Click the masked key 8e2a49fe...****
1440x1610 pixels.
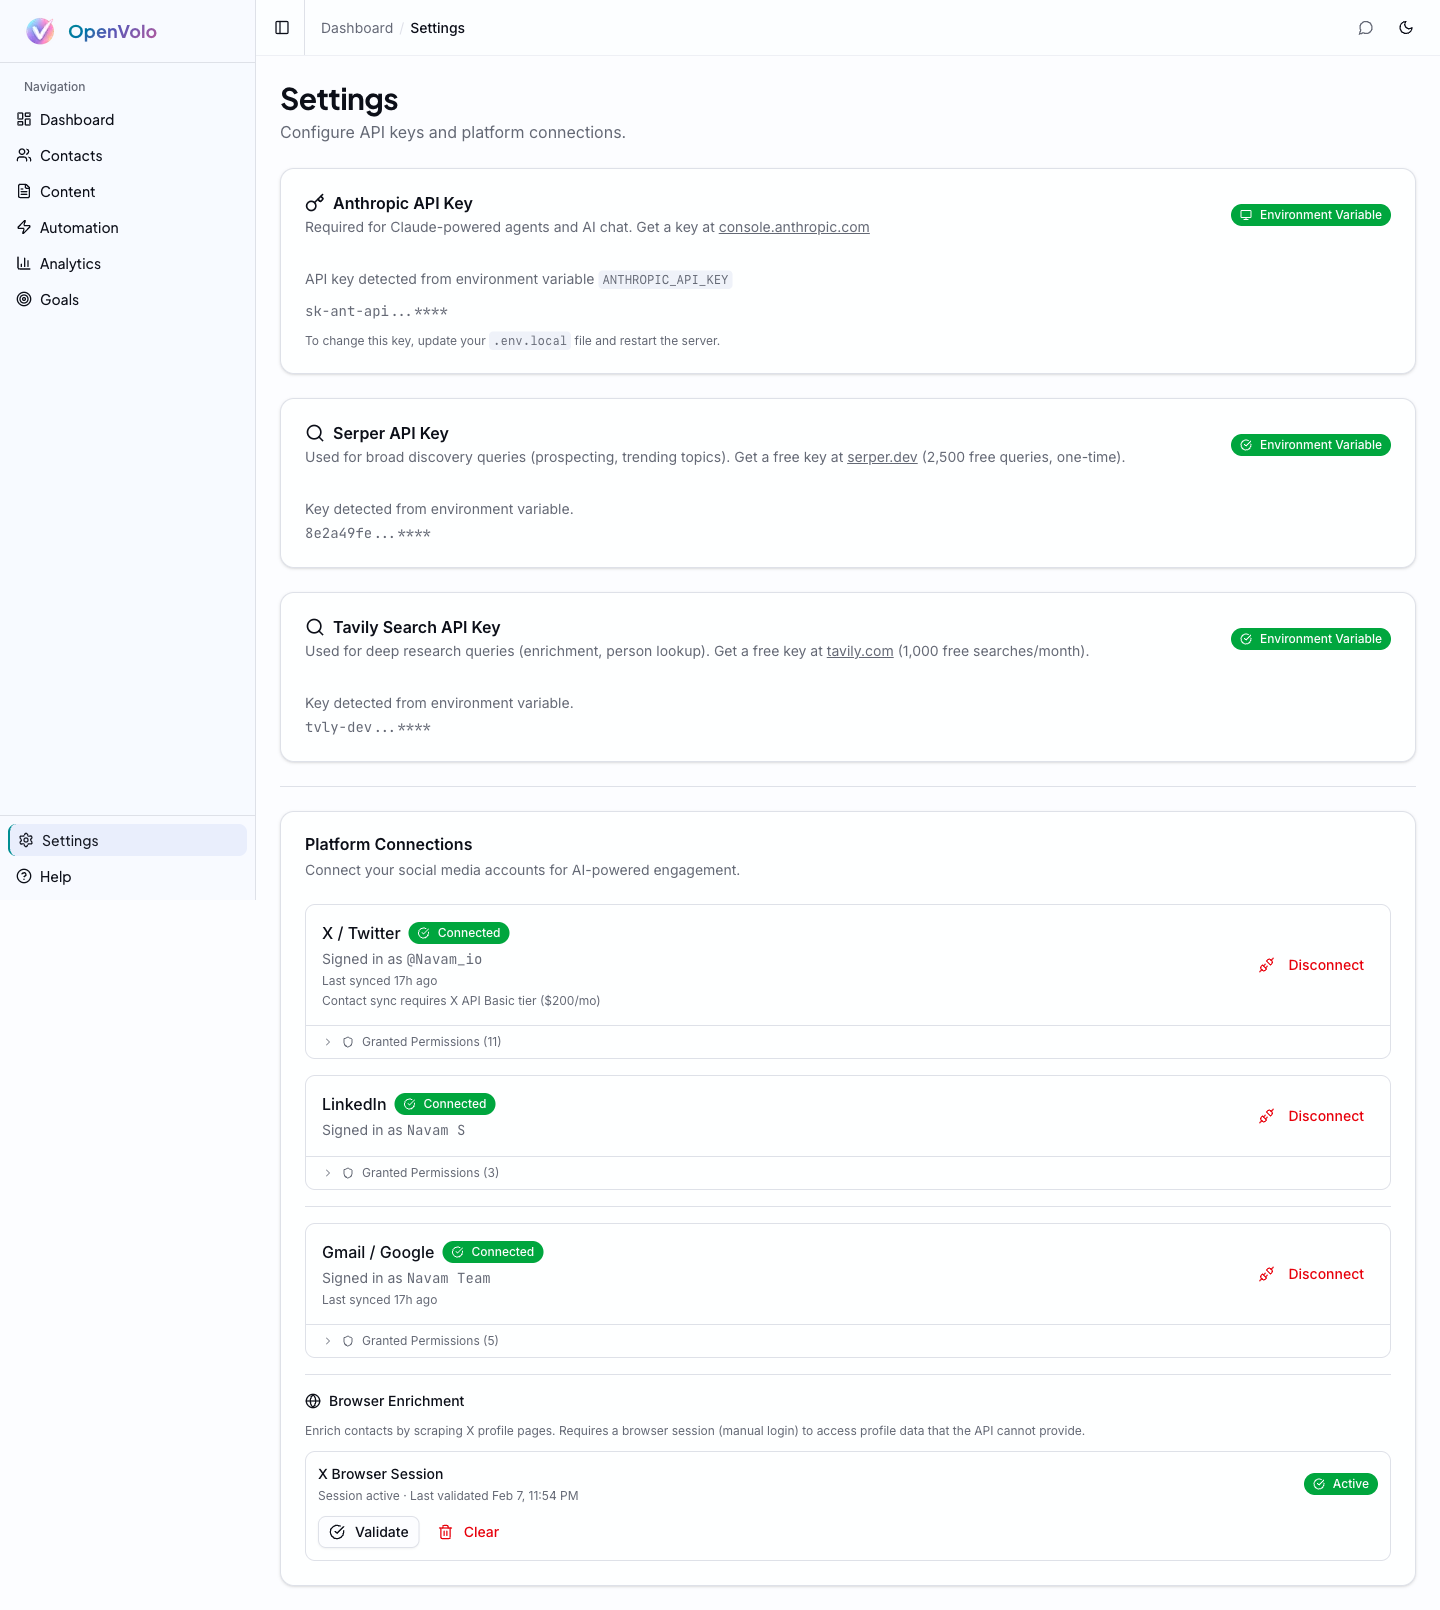368,533
